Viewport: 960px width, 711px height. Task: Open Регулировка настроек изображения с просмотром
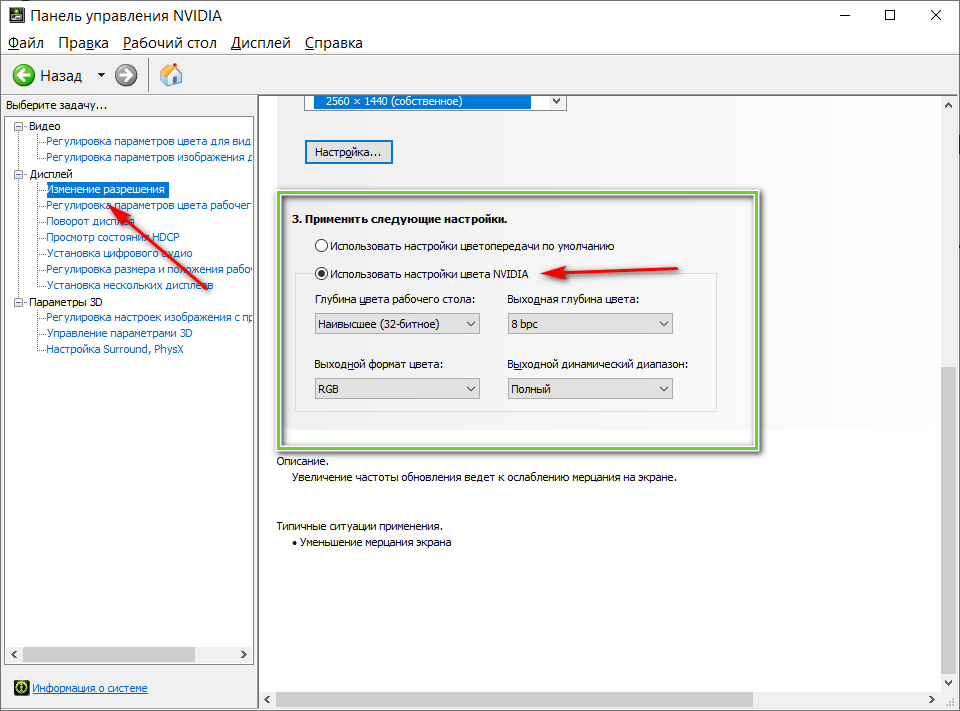[x=149, y=317]
